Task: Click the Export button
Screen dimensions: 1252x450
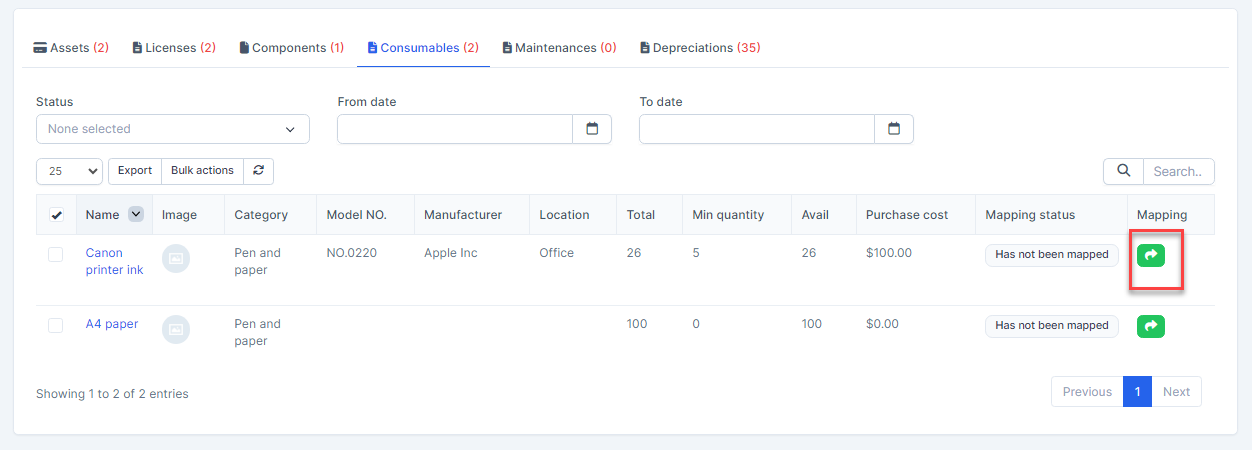Action: [x=135, y=171]
